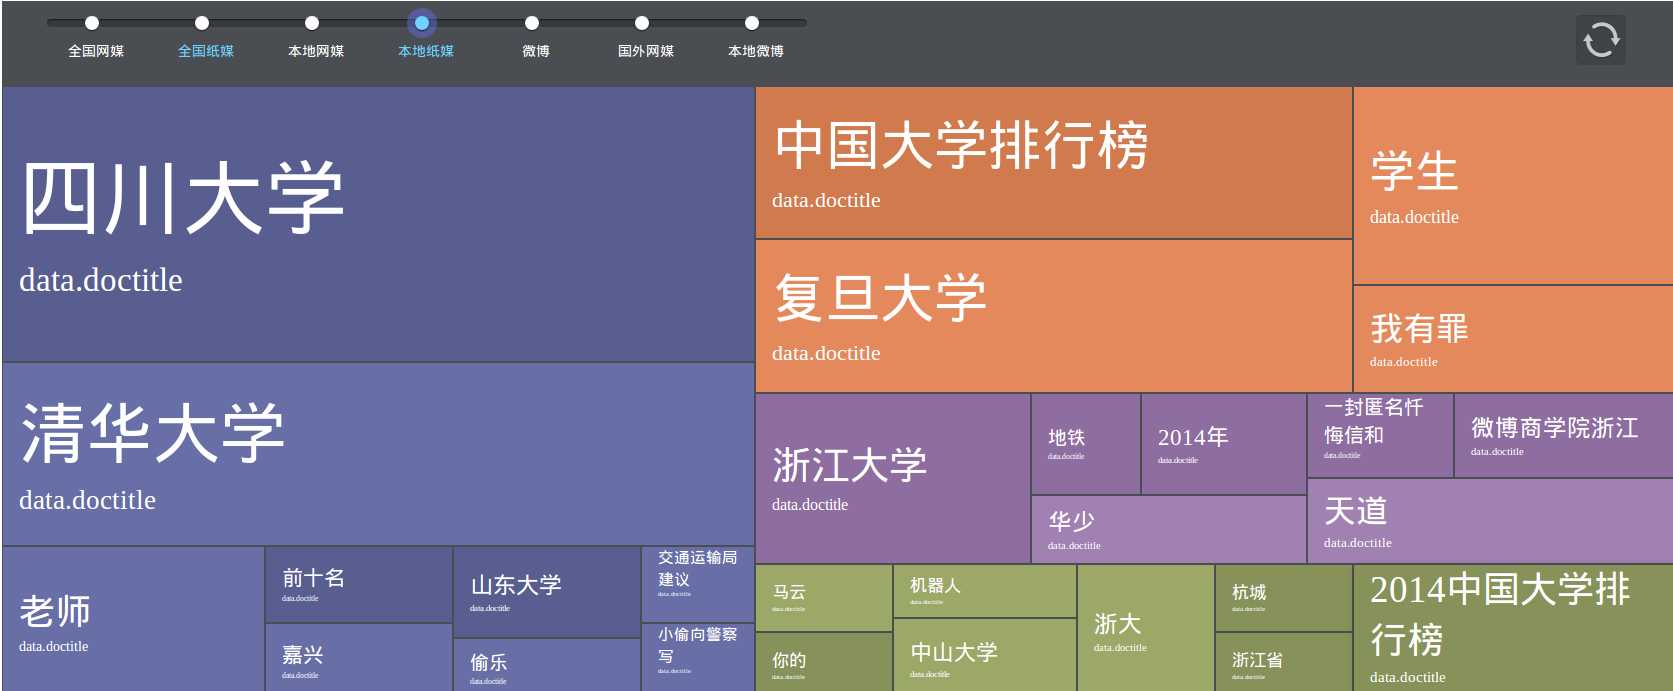Open the 偷乐 tile
Image resolution: width=1673 pixels, height=691 pixels.
(x=547, y=665)
